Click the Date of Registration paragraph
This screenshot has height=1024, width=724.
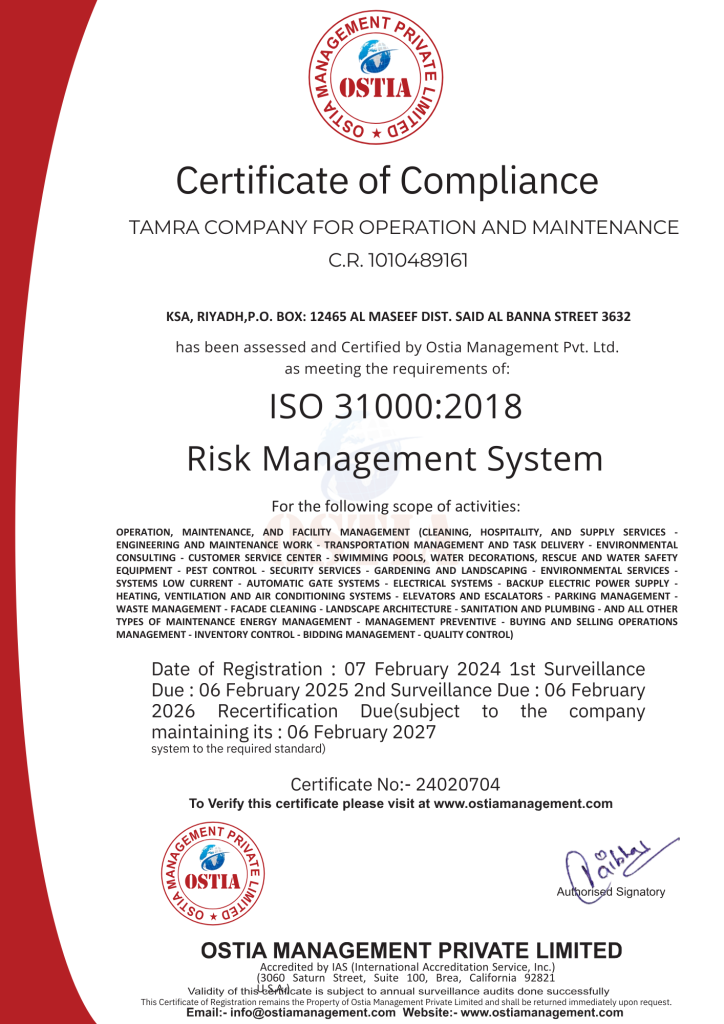pos(397,700)
